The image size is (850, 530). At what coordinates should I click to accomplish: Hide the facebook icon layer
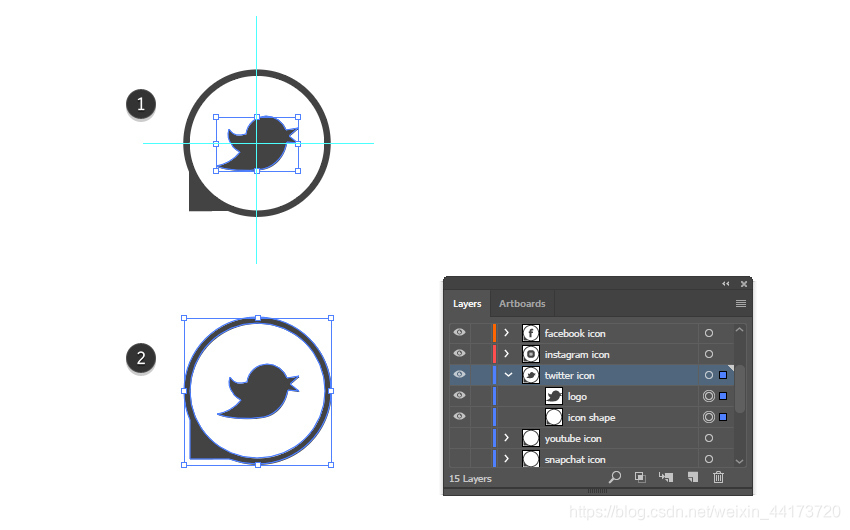(459, 333)
